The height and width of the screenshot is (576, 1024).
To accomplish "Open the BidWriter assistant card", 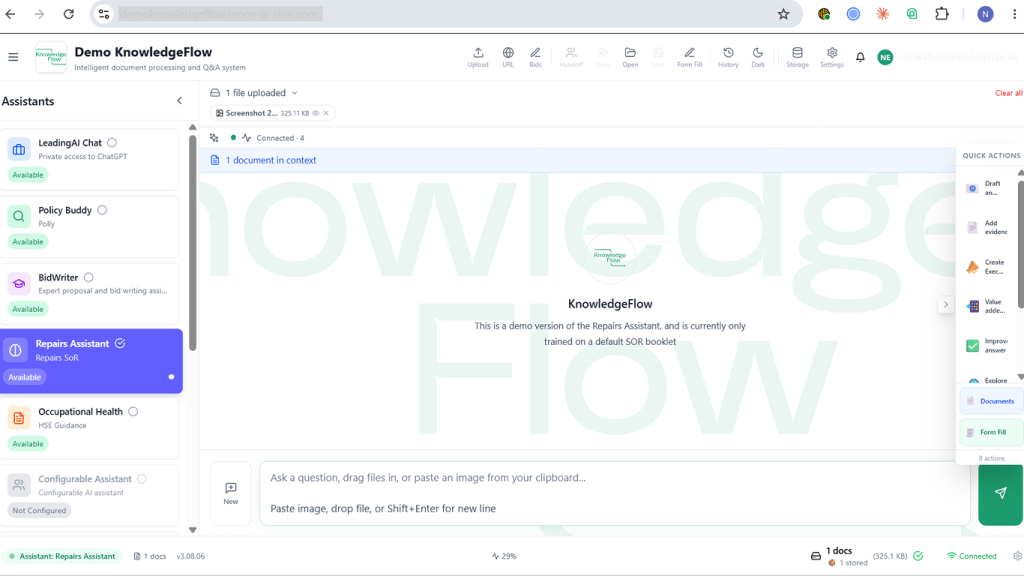I will [x=89, y=293].
